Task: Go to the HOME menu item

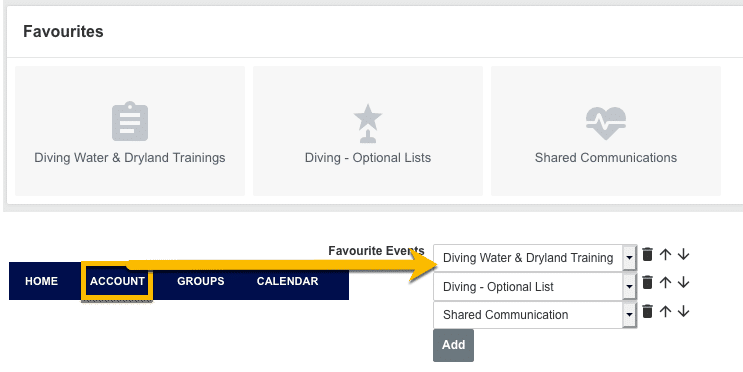Action: pos(42,281)
